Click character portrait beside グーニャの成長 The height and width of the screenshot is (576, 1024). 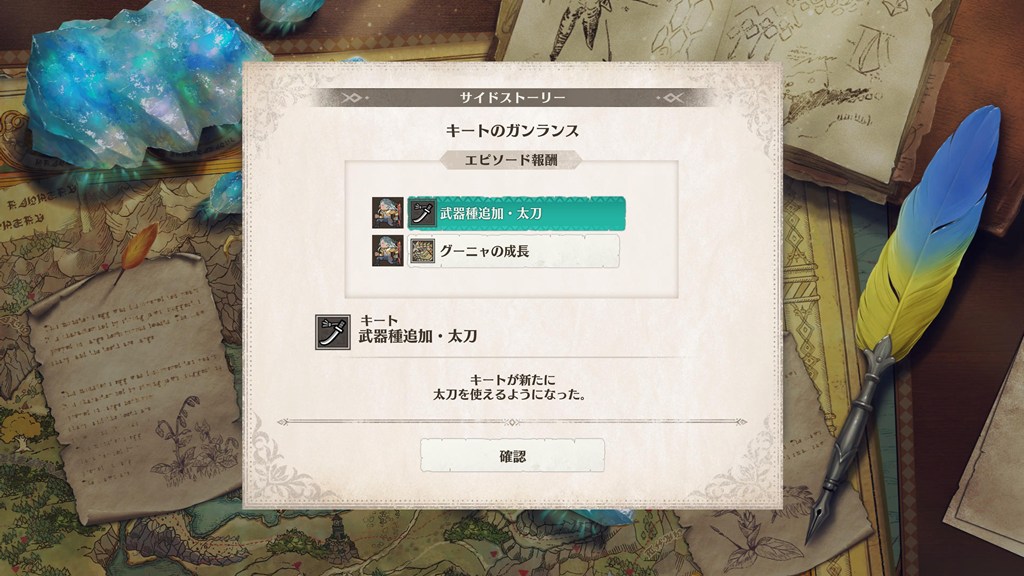pyautogui.click(x=388, y=251)
